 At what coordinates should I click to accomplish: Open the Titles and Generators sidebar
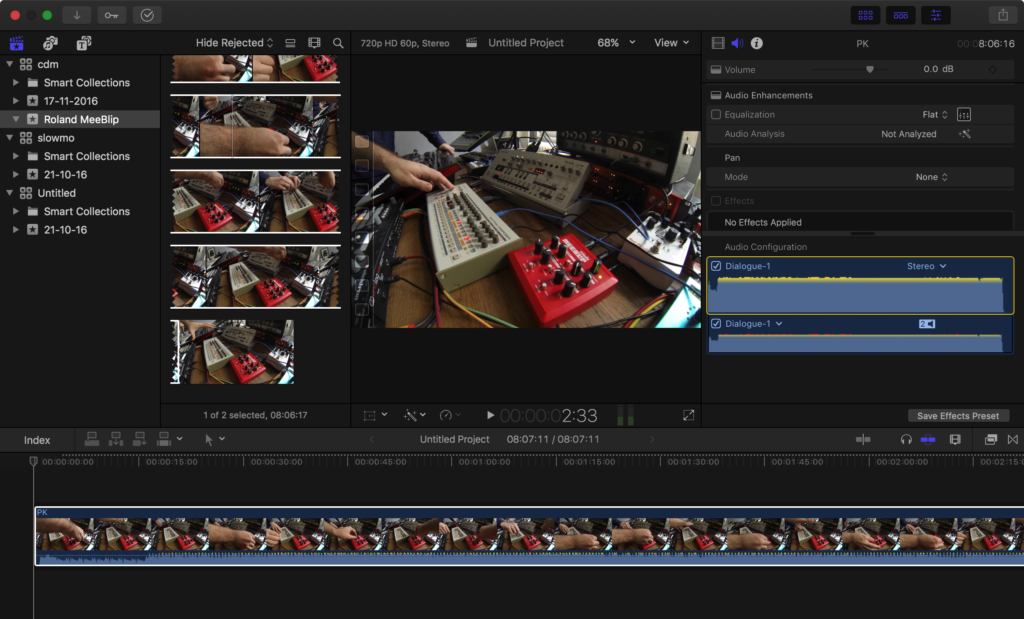click(84, 43)
